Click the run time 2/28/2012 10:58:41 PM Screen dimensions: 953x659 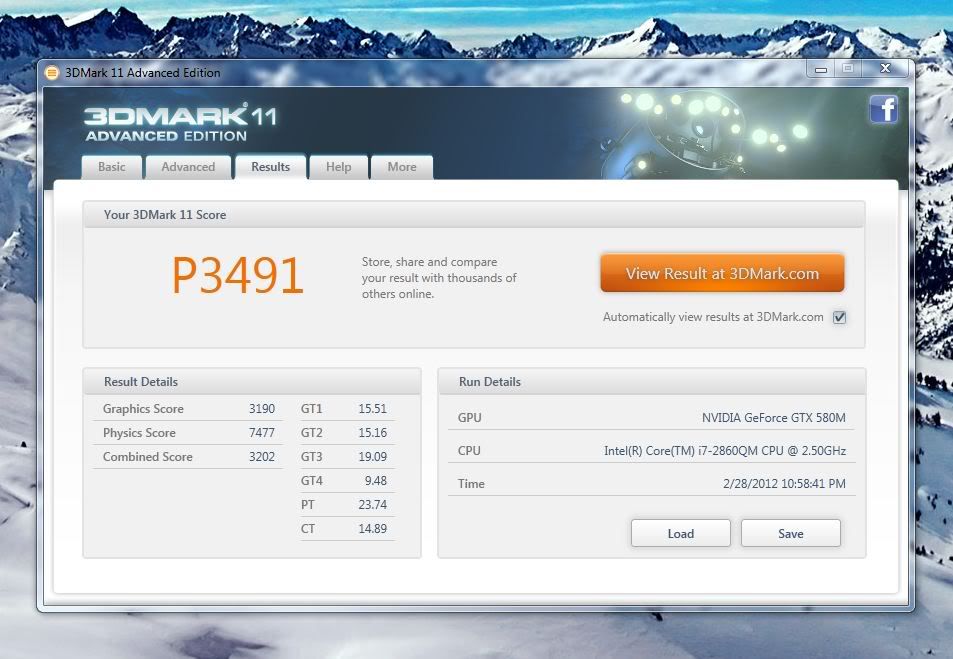coord(784,484)
